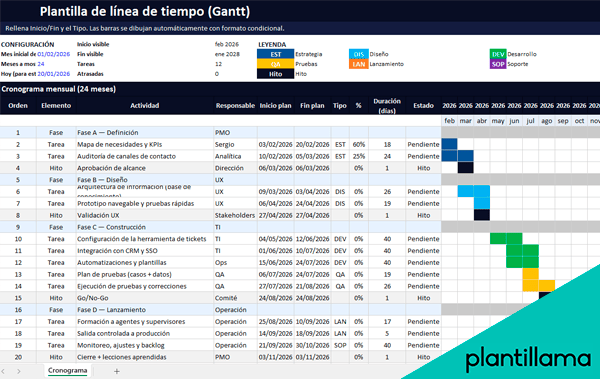This screenshot has width=600, height=379.
Task: Select the 25% progress cell of row 3
Action: pyautogui.click(x=359, y=156)
